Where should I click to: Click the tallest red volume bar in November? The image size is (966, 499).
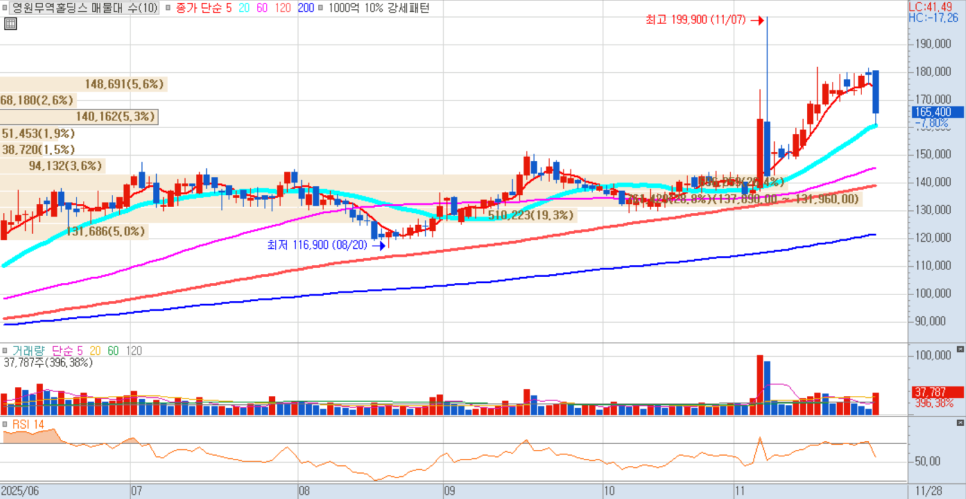(760, 385)
